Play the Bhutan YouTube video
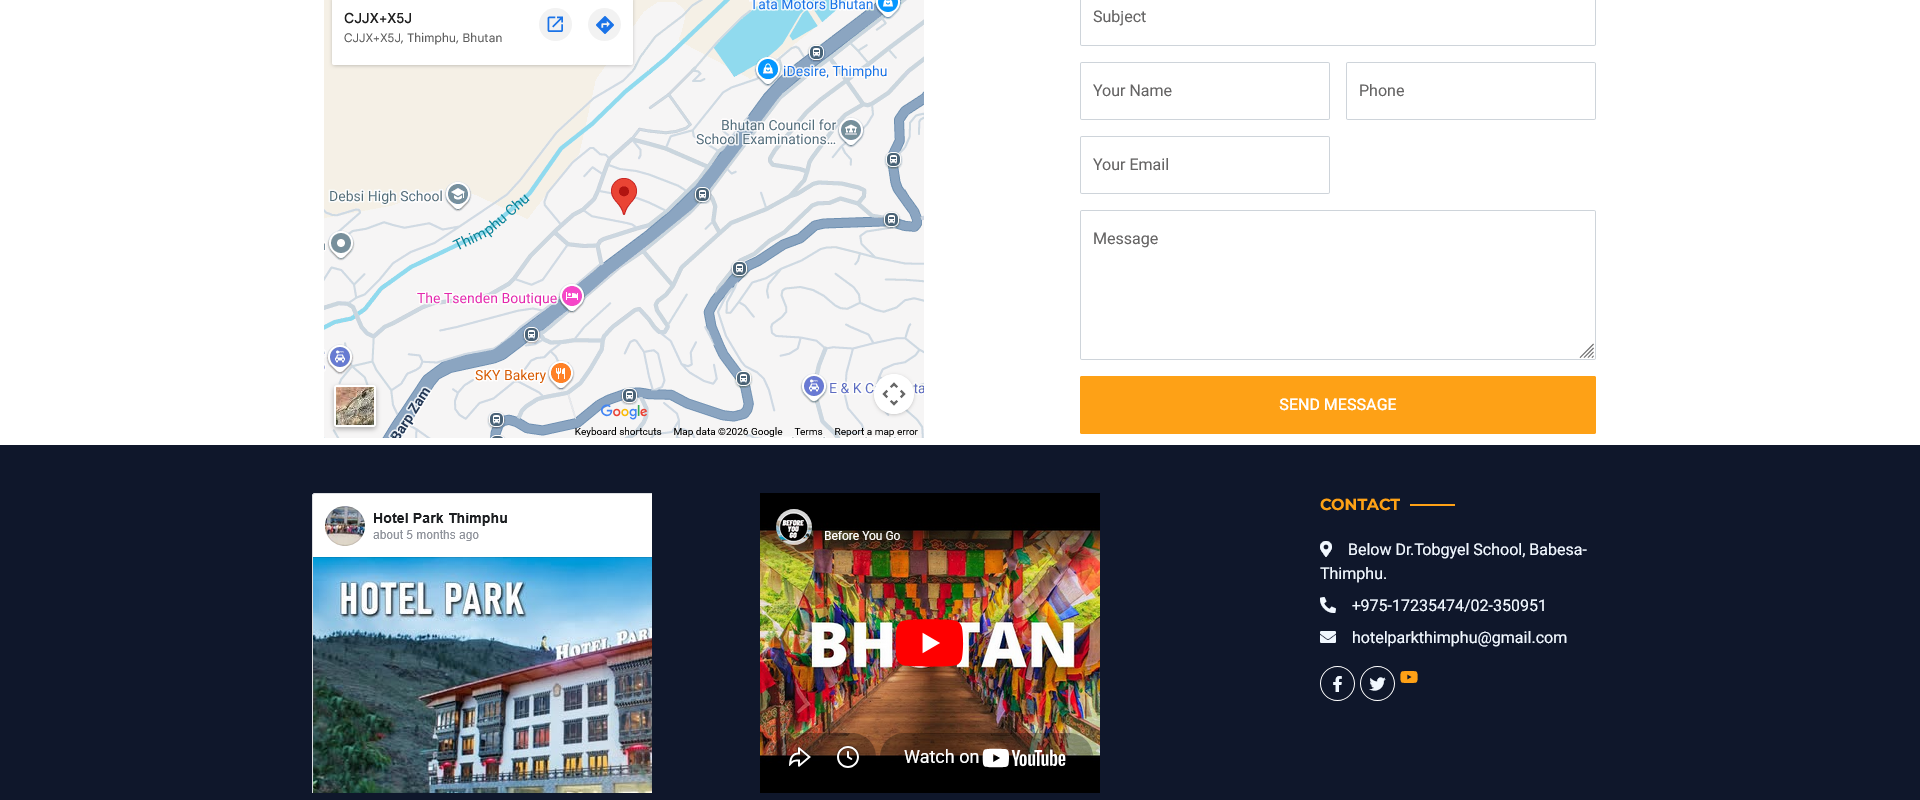The height and width of the screenshot is (800, 1920). [929, 643]
